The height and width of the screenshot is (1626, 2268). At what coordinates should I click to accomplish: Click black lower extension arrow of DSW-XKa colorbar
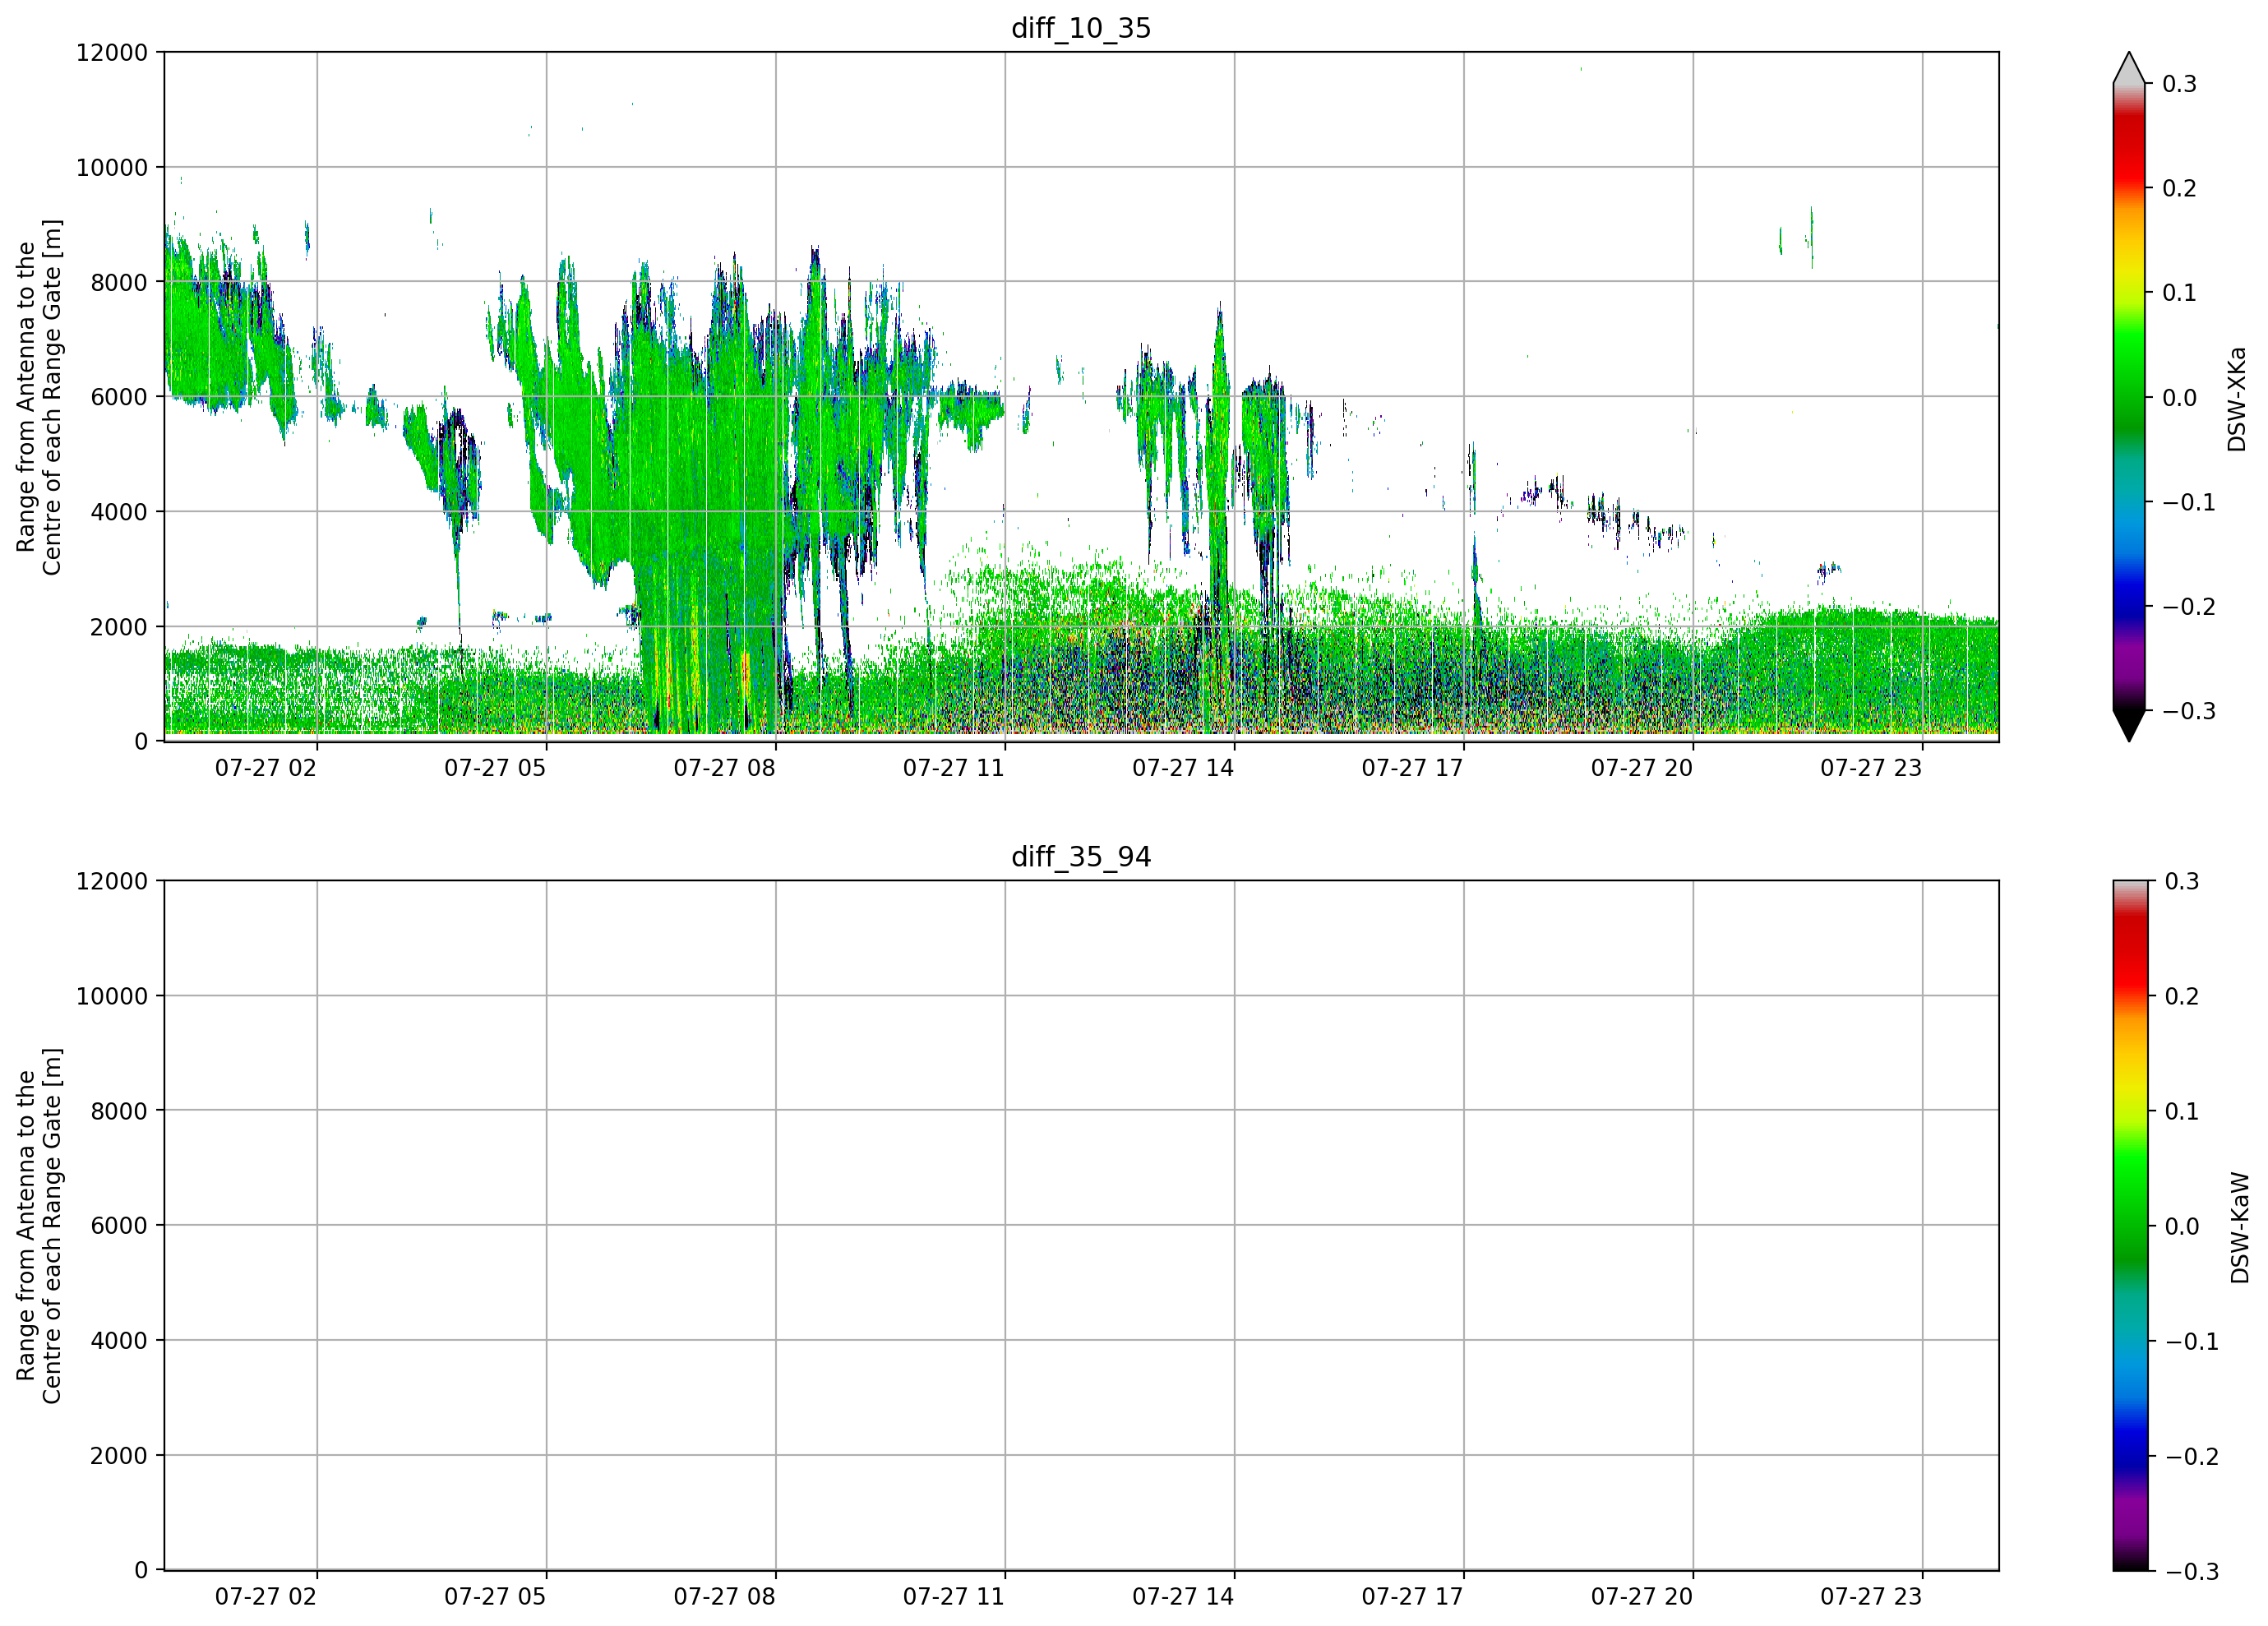[x=2129, y=726]
